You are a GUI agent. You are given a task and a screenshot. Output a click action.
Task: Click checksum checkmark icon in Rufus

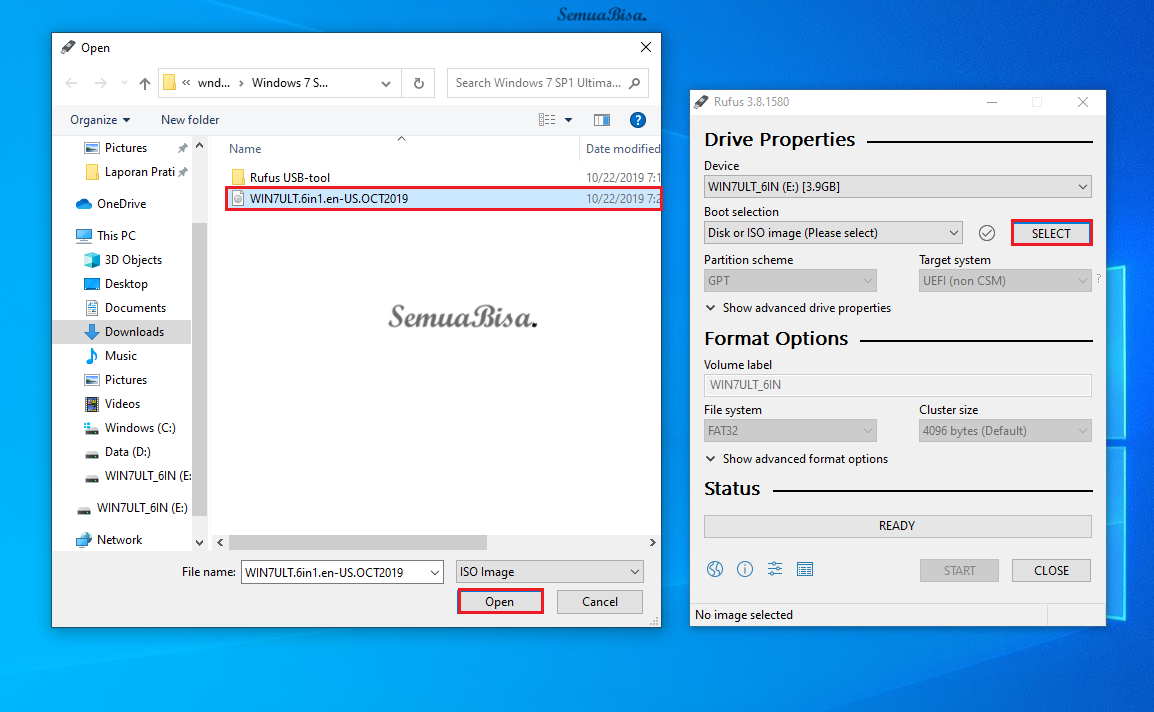click(987, 233)
